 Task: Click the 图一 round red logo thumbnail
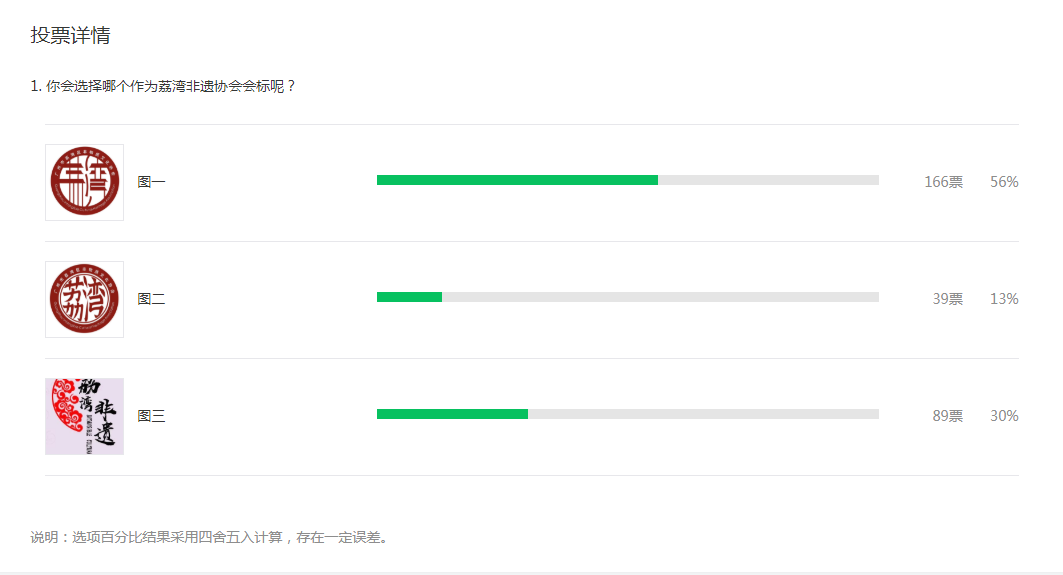pyautogui.click(x=84, y=182)
